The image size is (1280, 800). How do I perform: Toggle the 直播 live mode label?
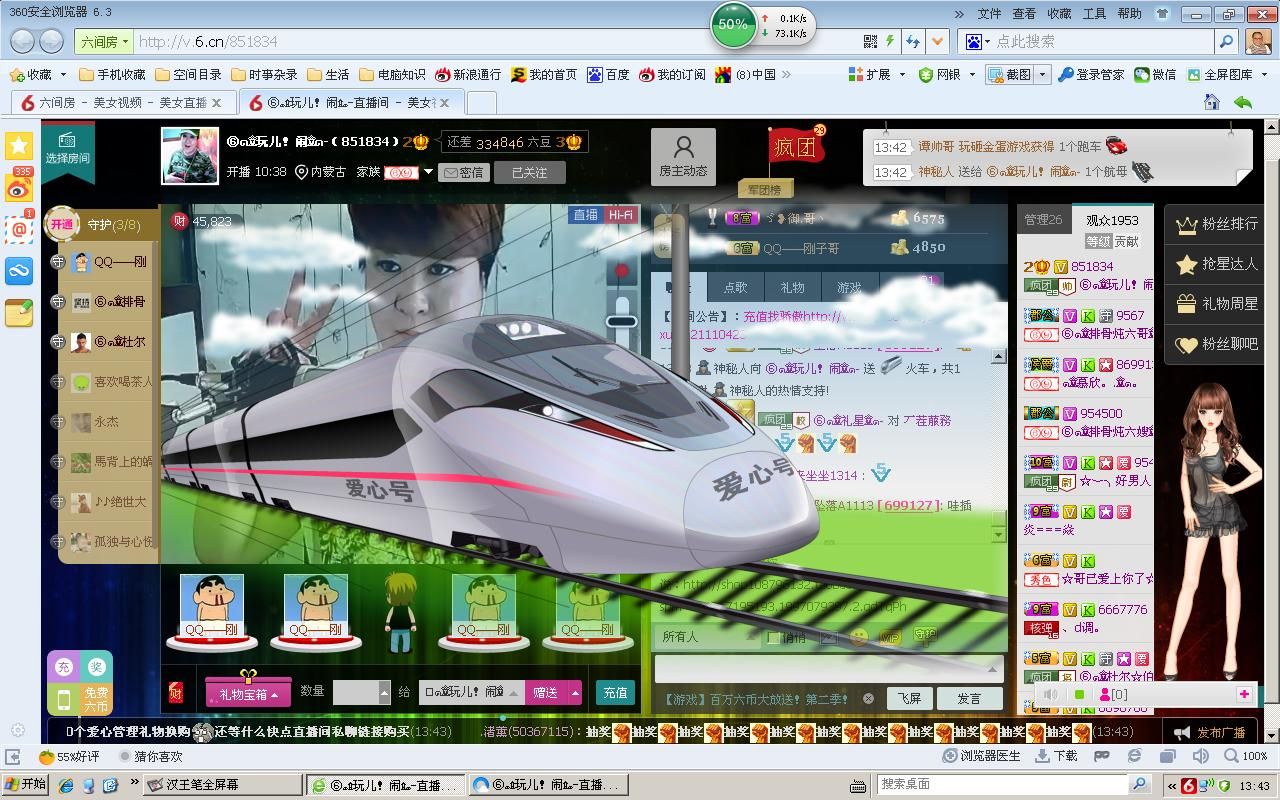pyautogui.click(x=585, y=215)
